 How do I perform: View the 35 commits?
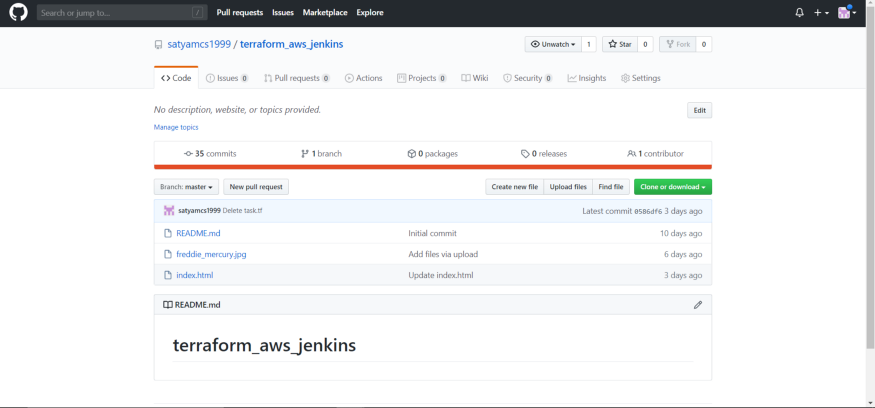click(x=210, y=153)
